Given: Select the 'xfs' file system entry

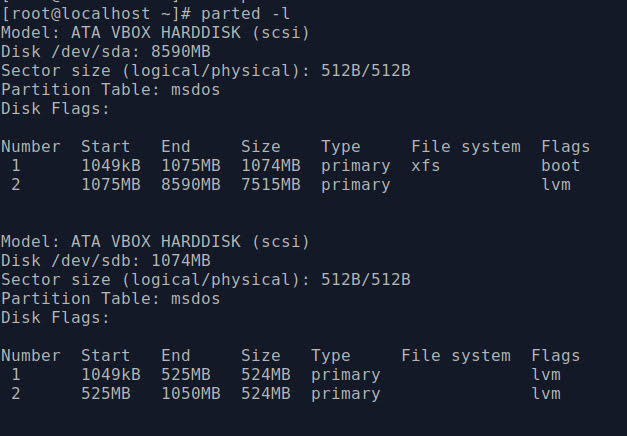Looking at the screenshot, I should 425,166.
